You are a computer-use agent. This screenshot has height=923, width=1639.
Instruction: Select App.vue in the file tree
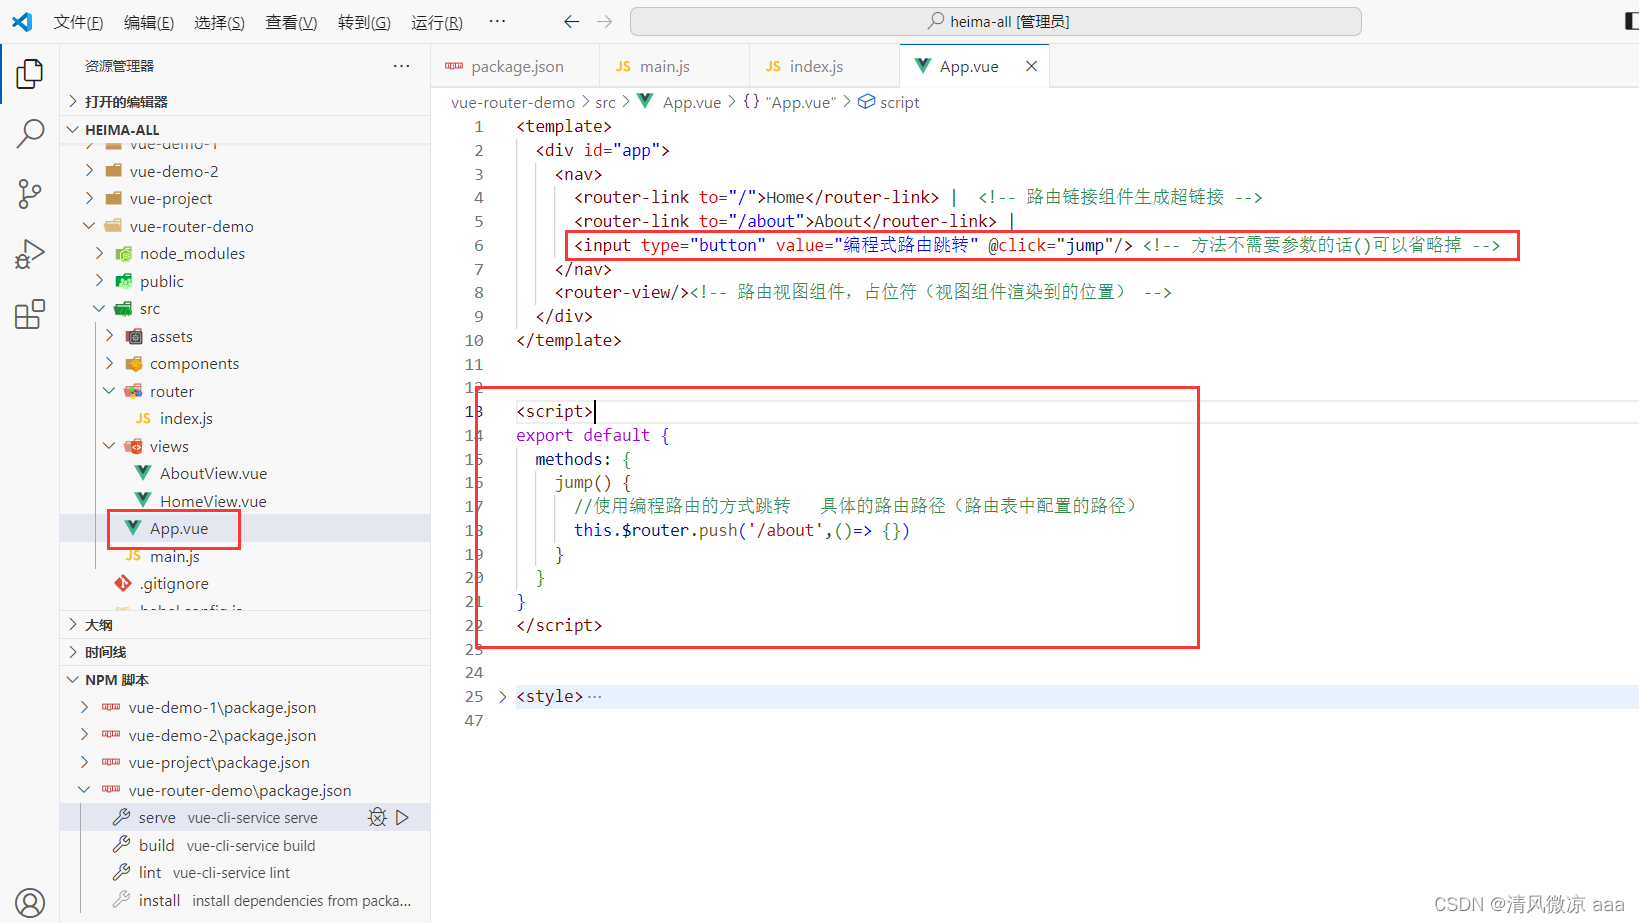245,528
